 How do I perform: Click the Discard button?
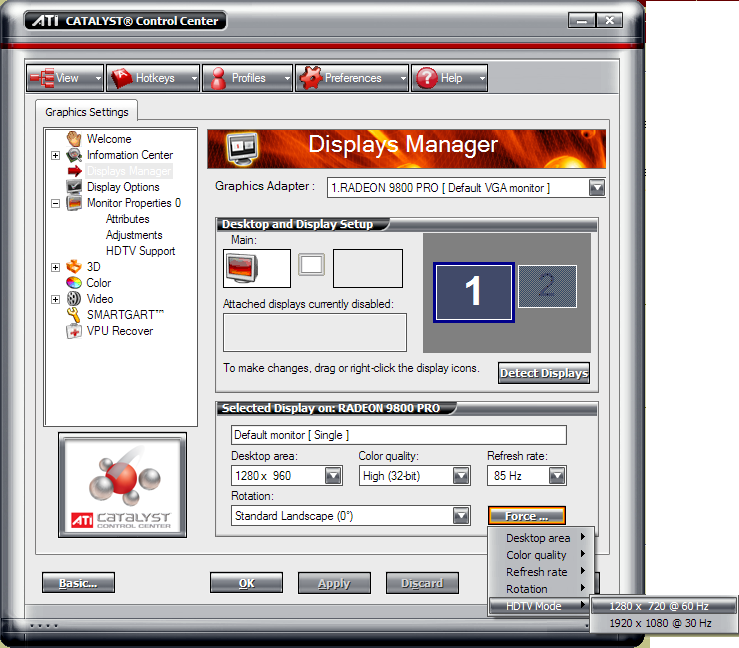click(x=422, y=582)
